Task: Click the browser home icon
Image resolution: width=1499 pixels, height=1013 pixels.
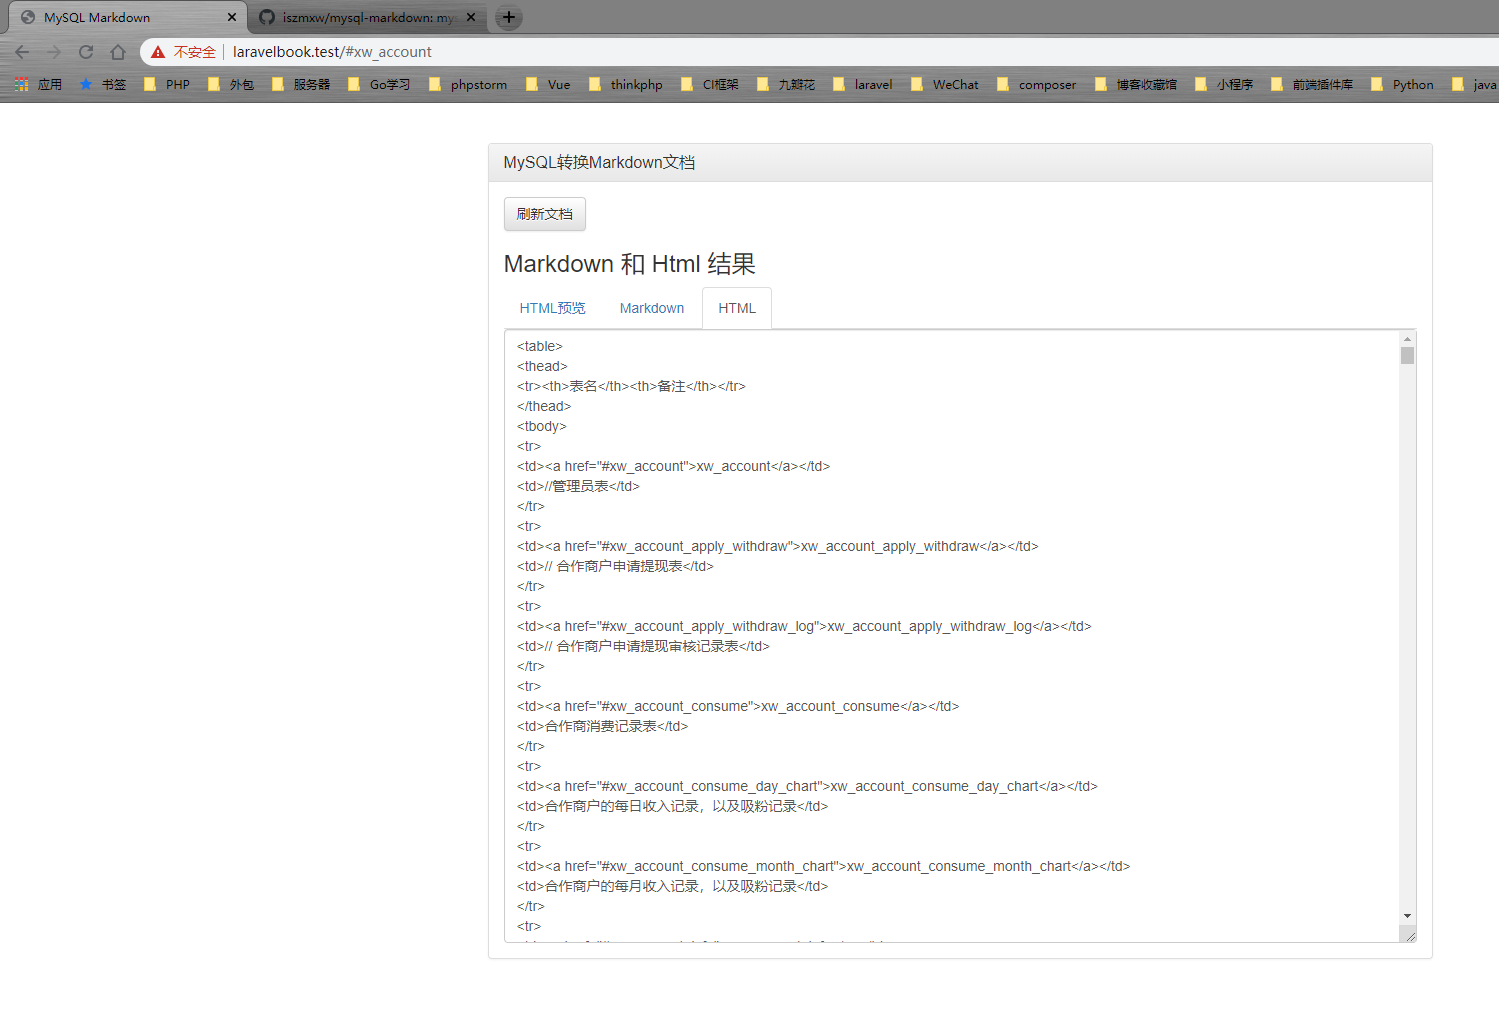Action: coord(118,52)
